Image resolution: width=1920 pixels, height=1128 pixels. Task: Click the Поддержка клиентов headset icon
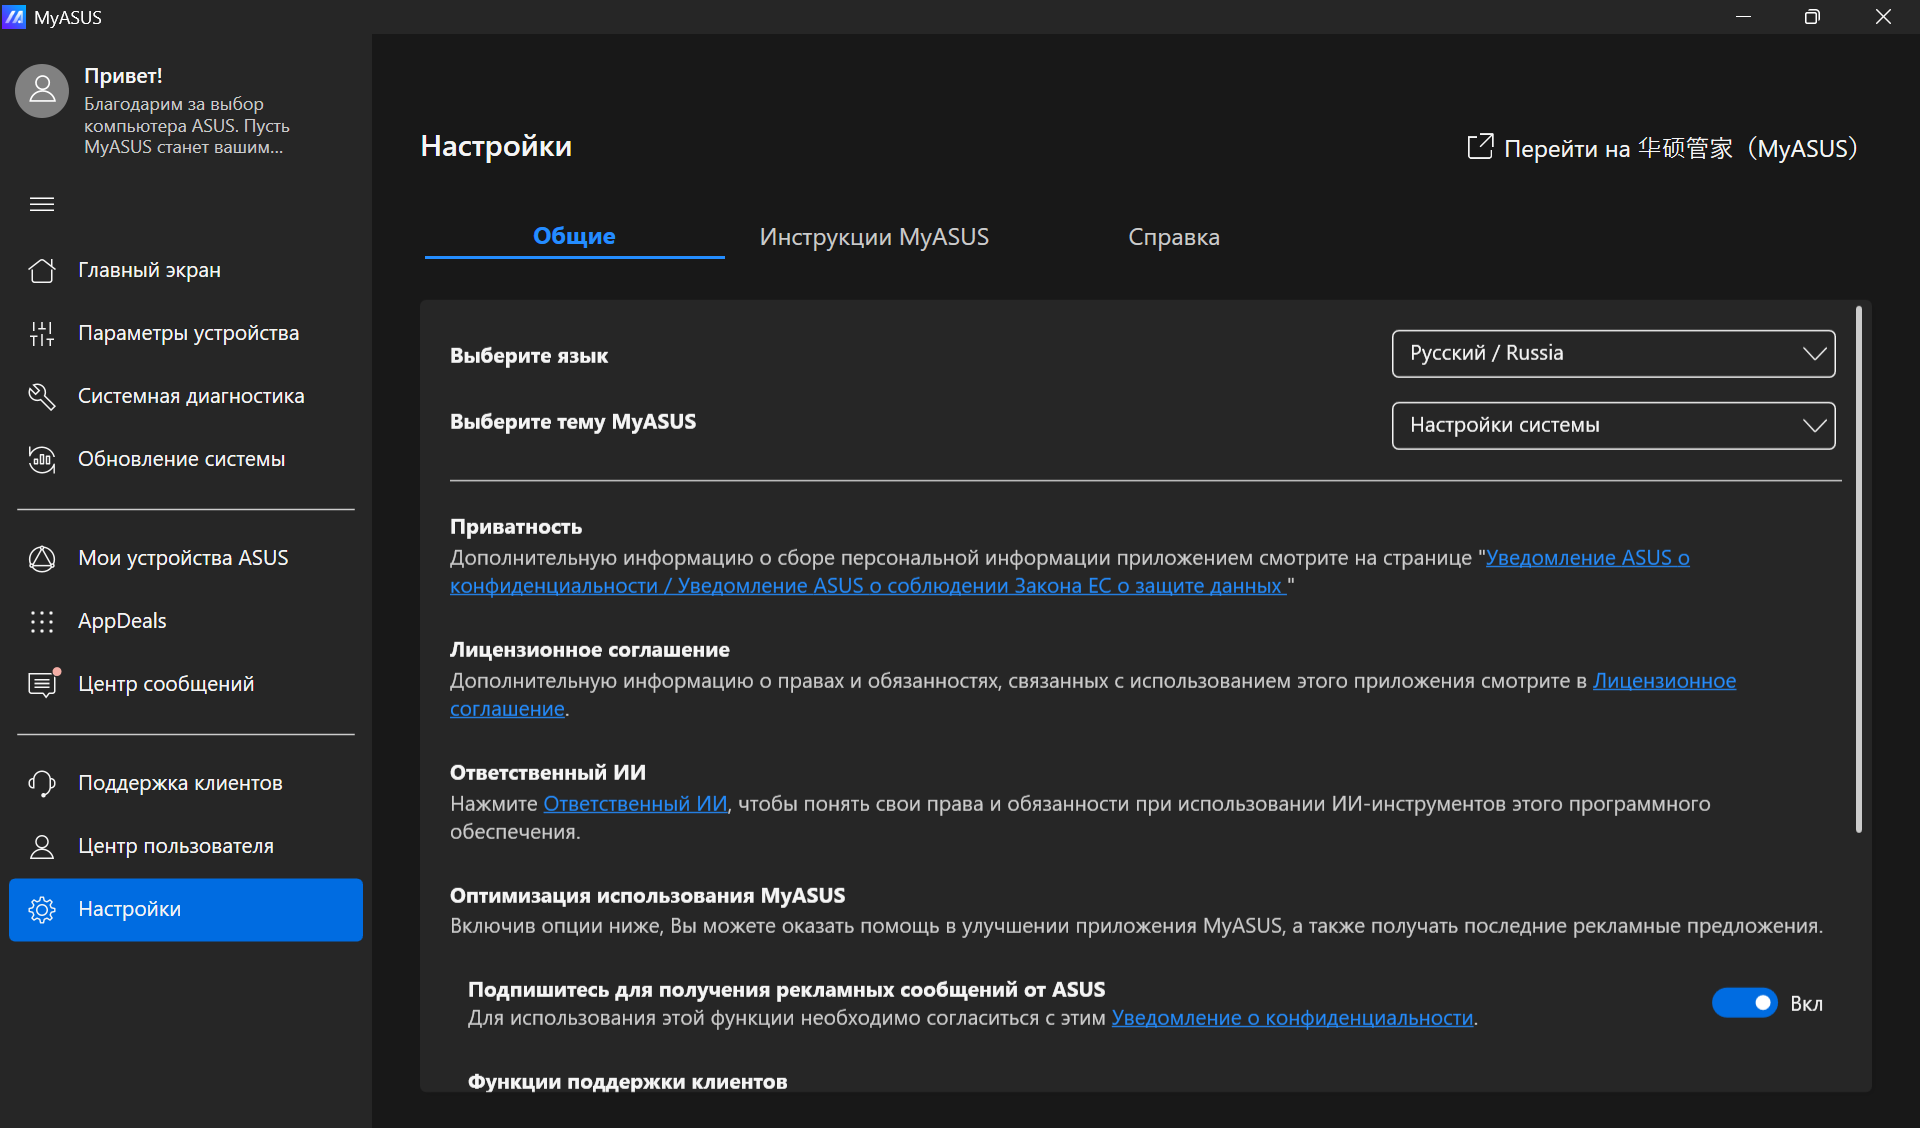[x=42, y=783]
